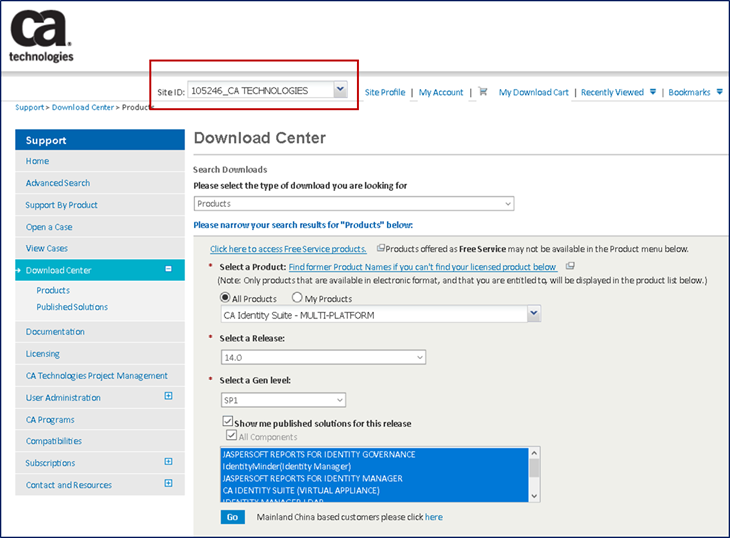Select the My Products radio button
The height and width of the screenshot is (538, 730).
[x=297, y=297]
